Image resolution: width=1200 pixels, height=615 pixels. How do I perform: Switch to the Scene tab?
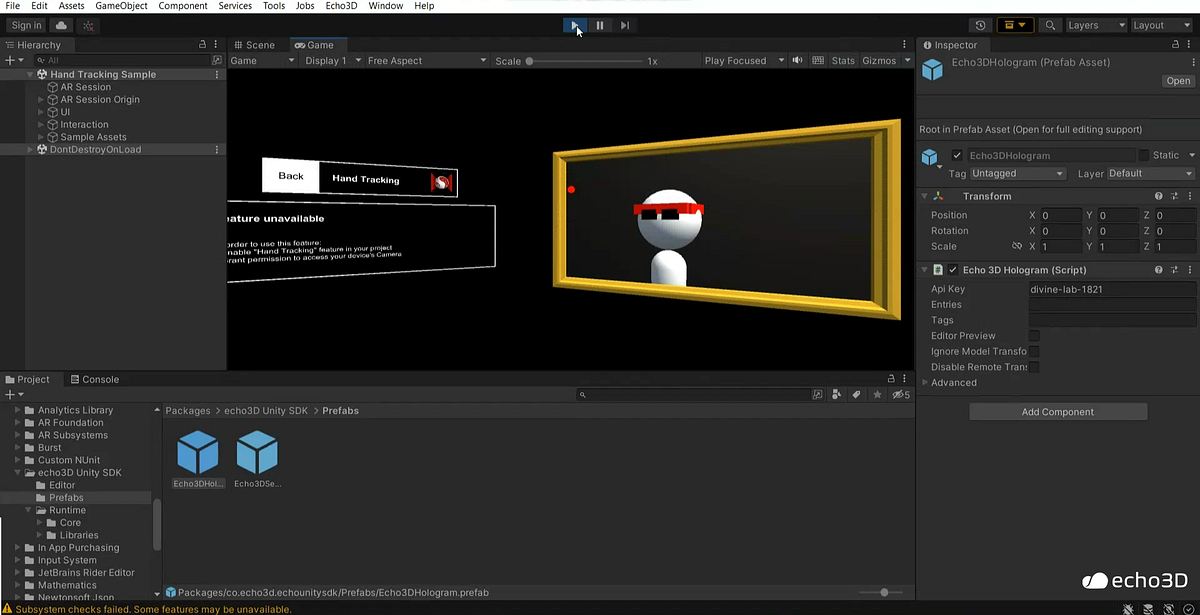[x=258, y=44]
